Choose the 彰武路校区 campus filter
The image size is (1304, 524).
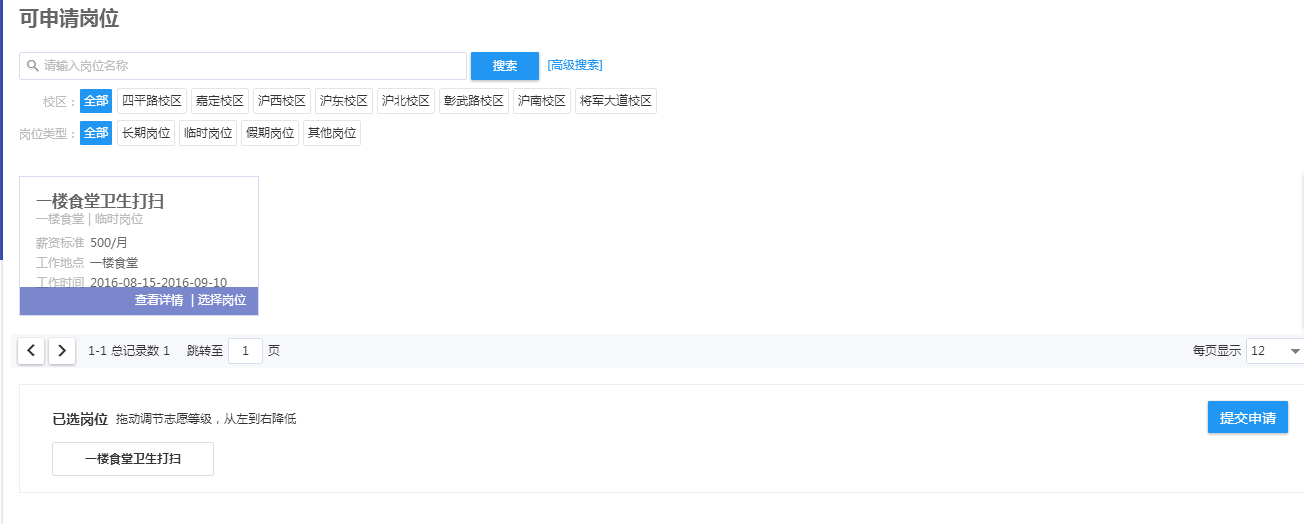pyautogui.click(x=474, y=101)
